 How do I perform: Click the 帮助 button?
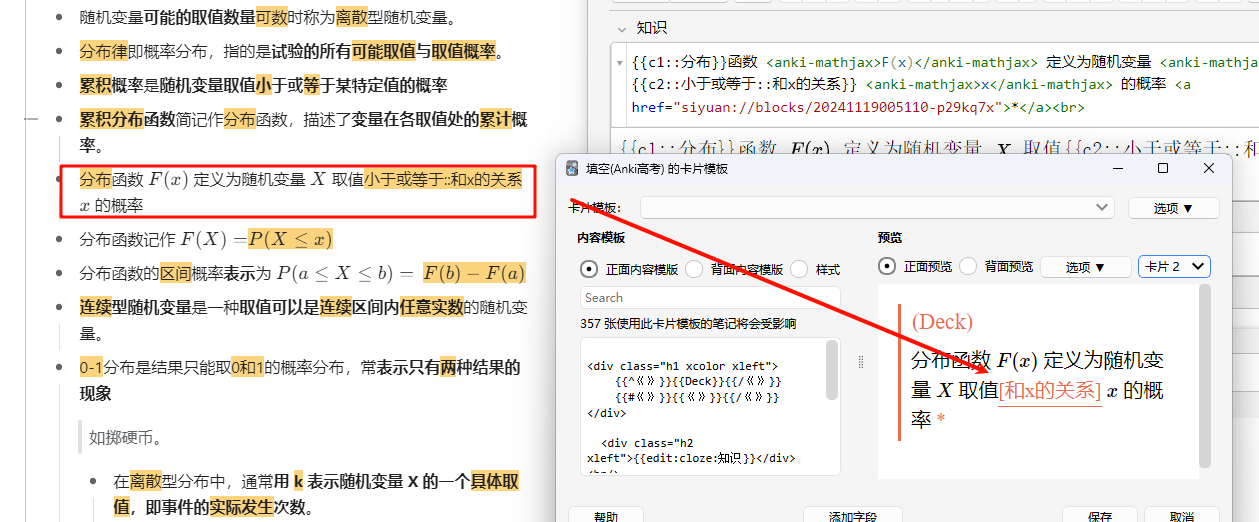click(605, 516)
